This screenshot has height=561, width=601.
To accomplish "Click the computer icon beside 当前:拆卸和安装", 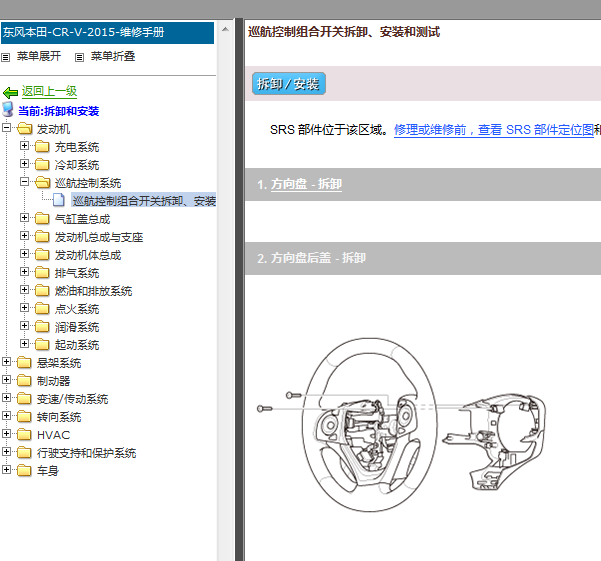I will [x=8, y=110].
